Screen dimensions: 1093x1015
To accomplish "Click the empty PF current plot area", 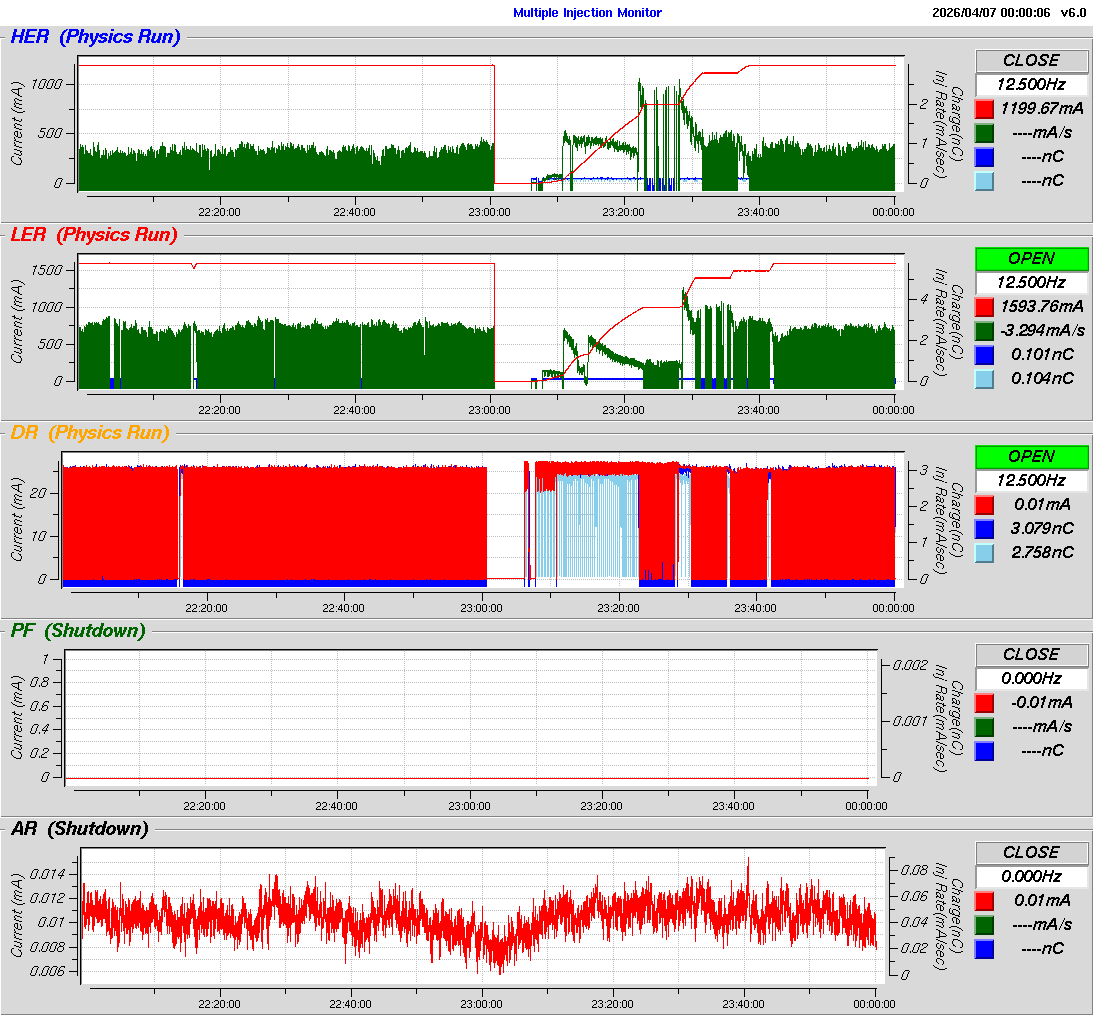I will 471,717.
